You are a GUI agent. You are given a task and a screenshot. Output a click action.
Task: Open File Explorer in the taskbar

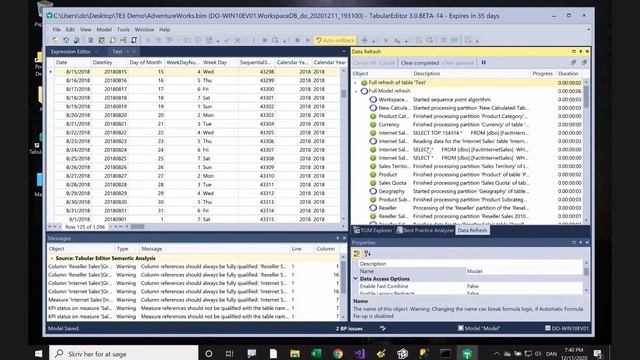pos(295,353)
